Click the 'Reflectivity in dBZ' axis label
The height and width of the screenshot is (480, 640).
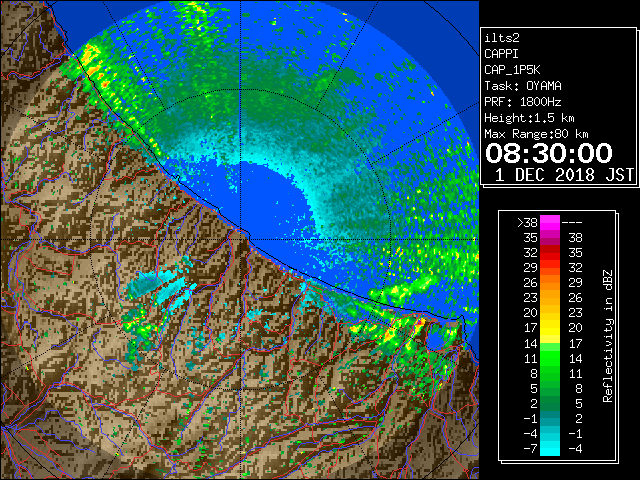[608, 336]
